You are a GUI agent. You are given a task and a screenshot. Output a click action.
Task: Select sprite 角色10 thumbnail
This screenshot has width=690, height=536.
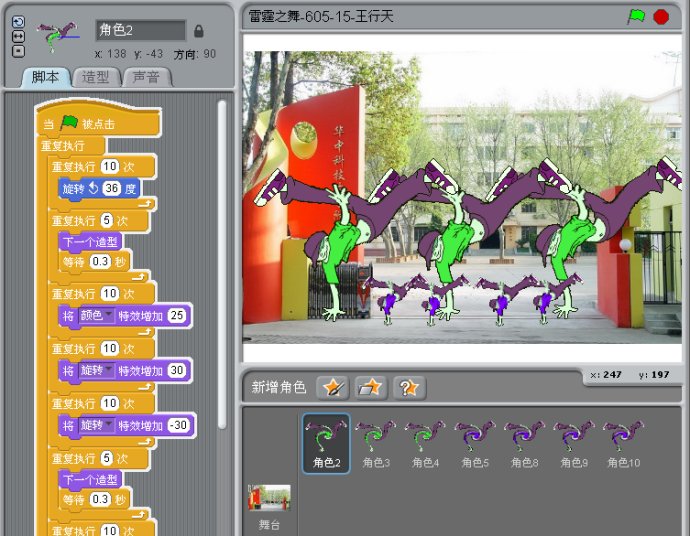[623, 443]
